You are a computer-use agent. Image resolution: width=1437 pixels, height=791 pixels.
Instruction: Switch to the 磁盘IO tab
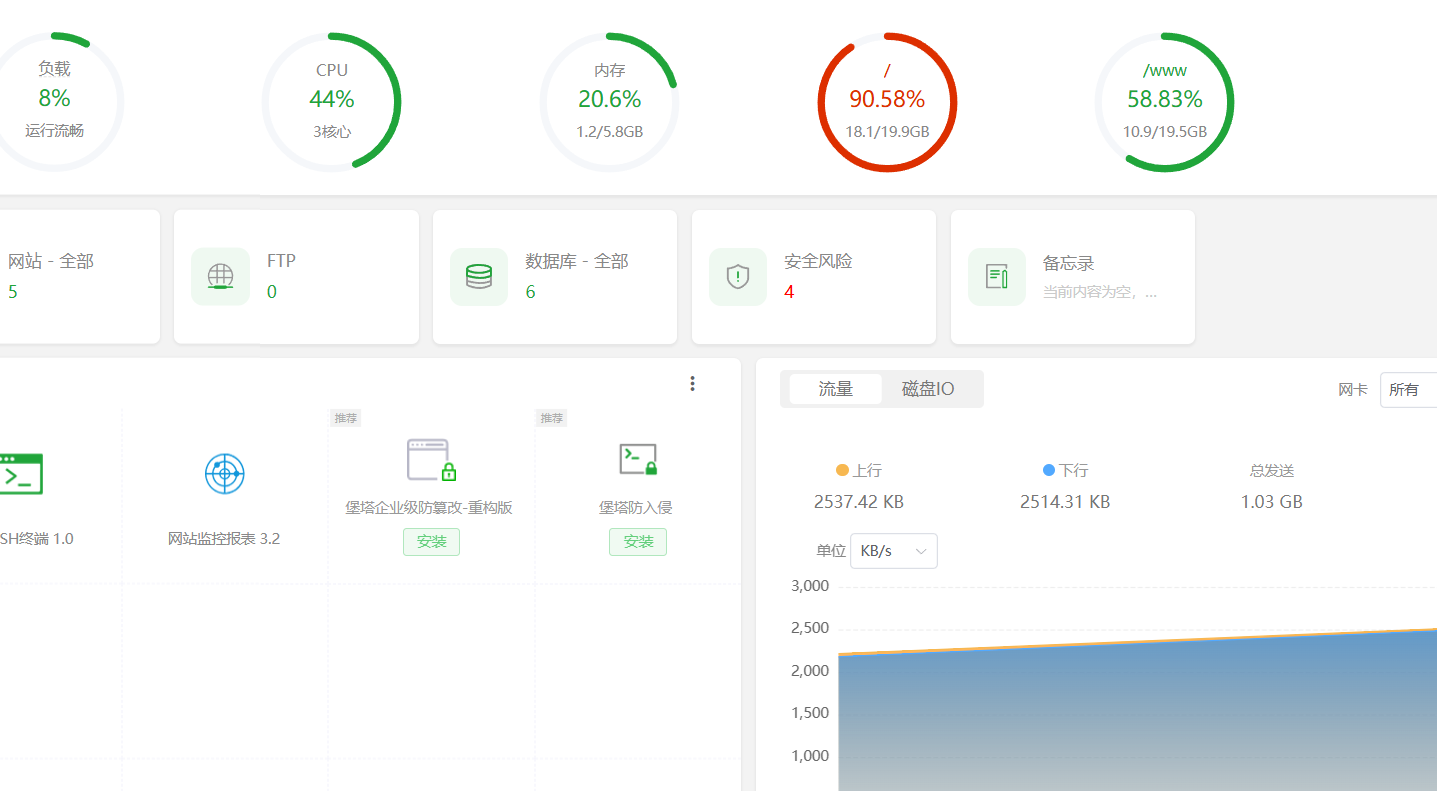pyautogui.click(x=928, y=389)
